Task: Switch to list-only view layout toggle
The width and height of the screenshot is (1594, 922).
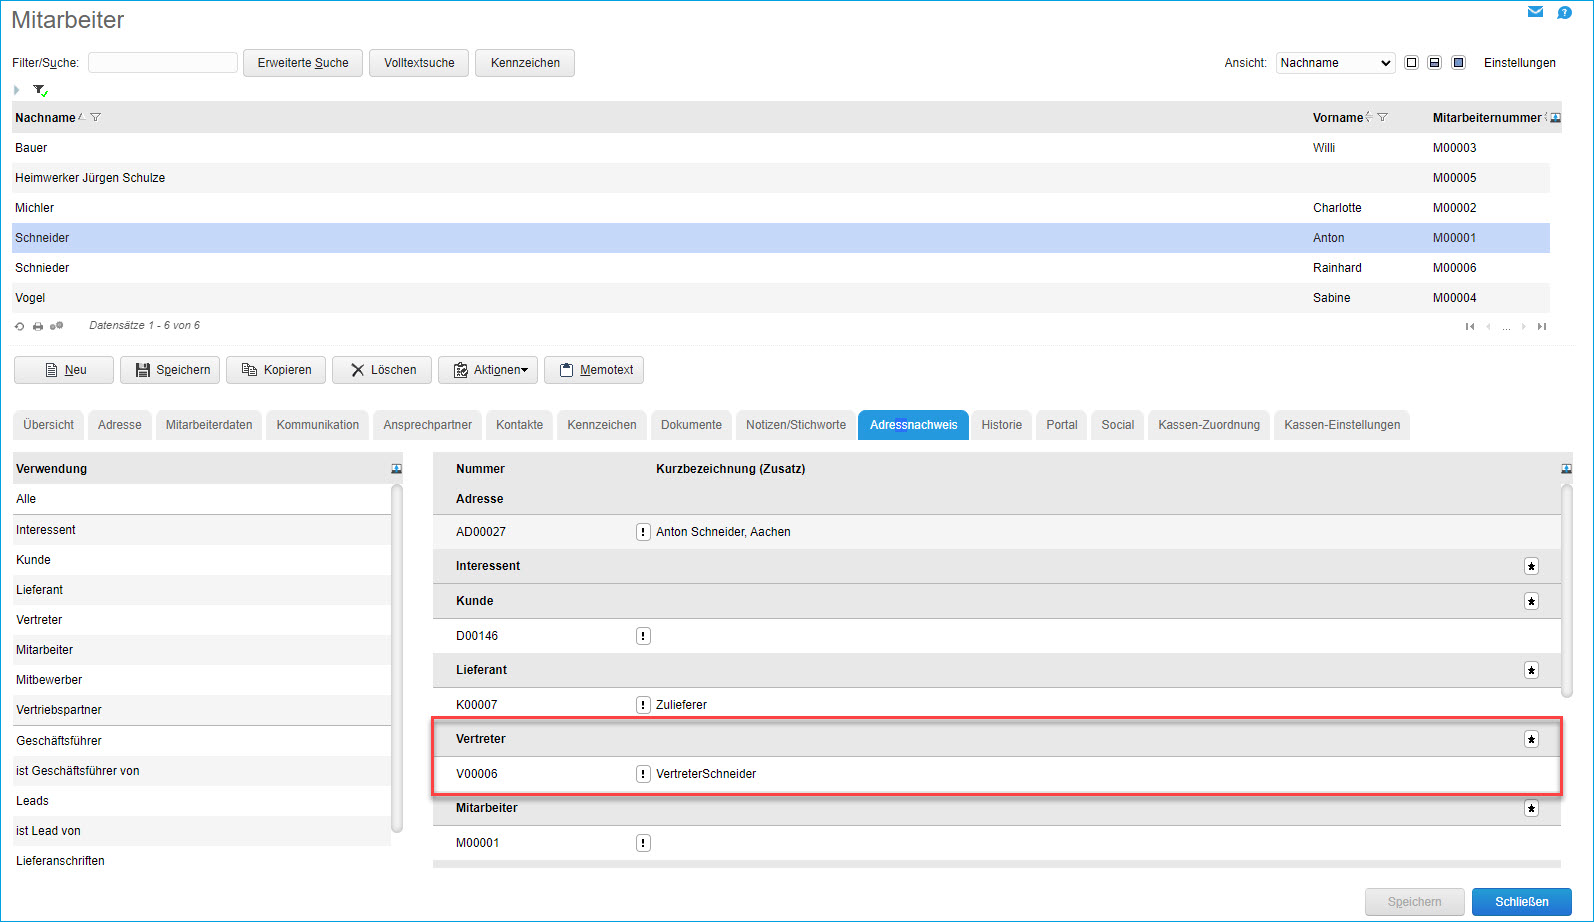Action: pos(1411,63)
